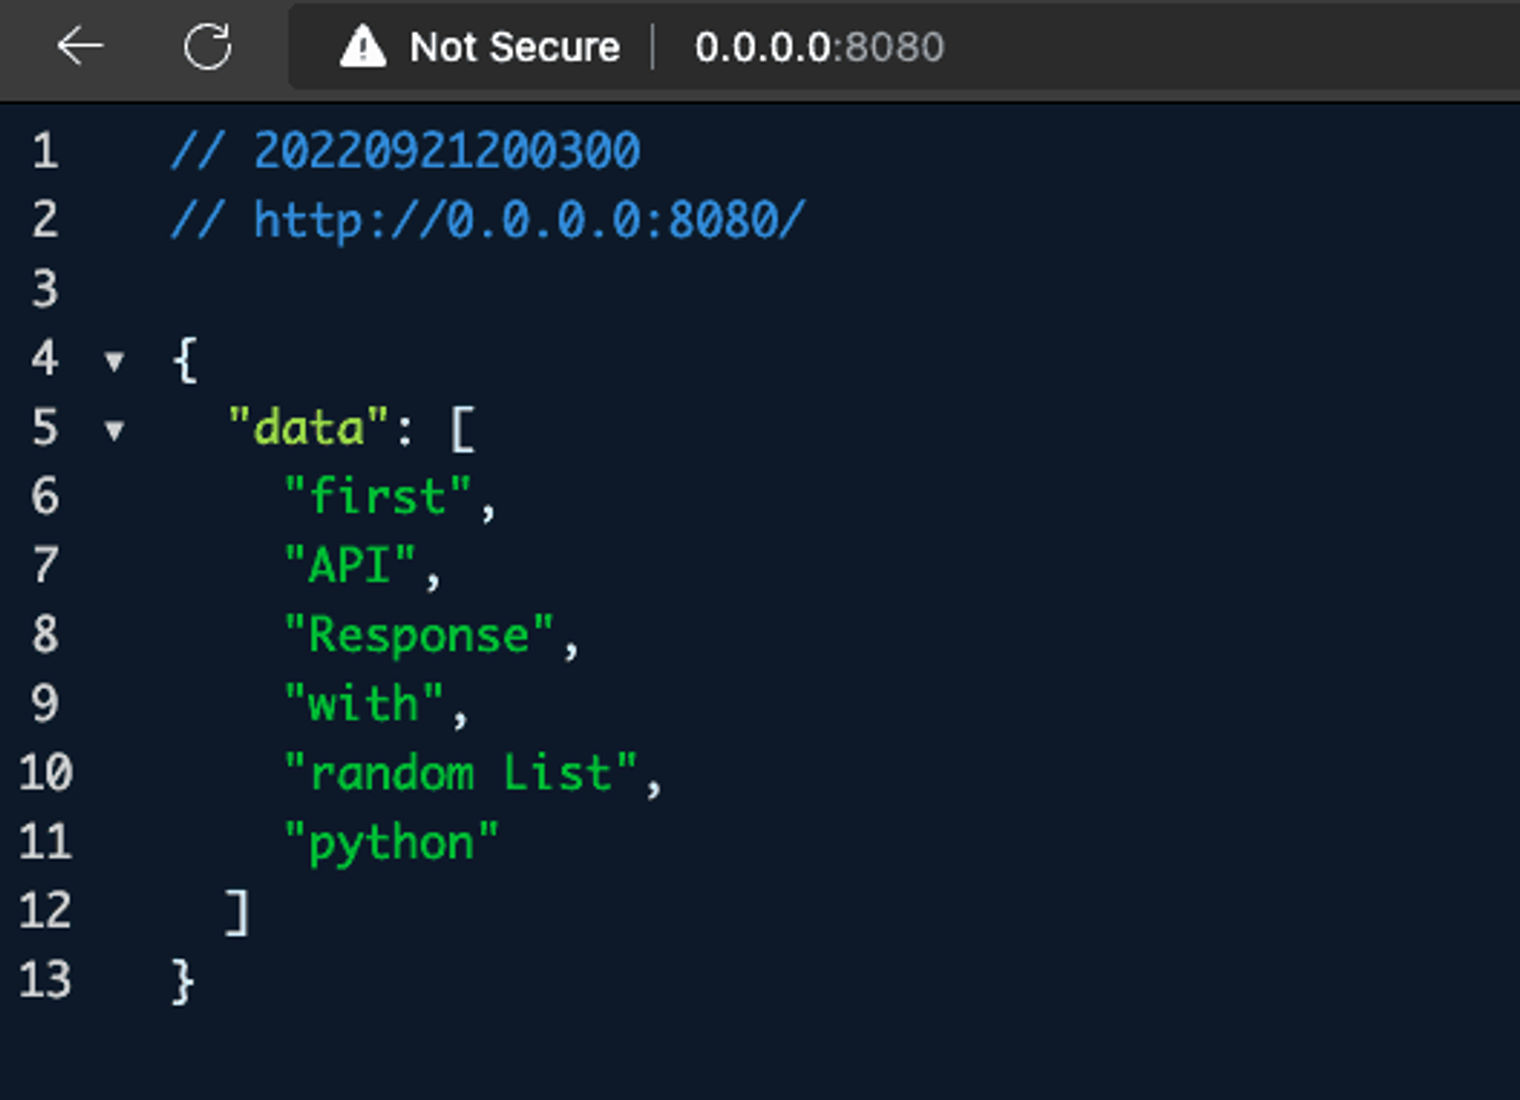Screen dimensions: 1520x1100
Task: Click the opening curly brace on line 4
Action: [185, 359]
